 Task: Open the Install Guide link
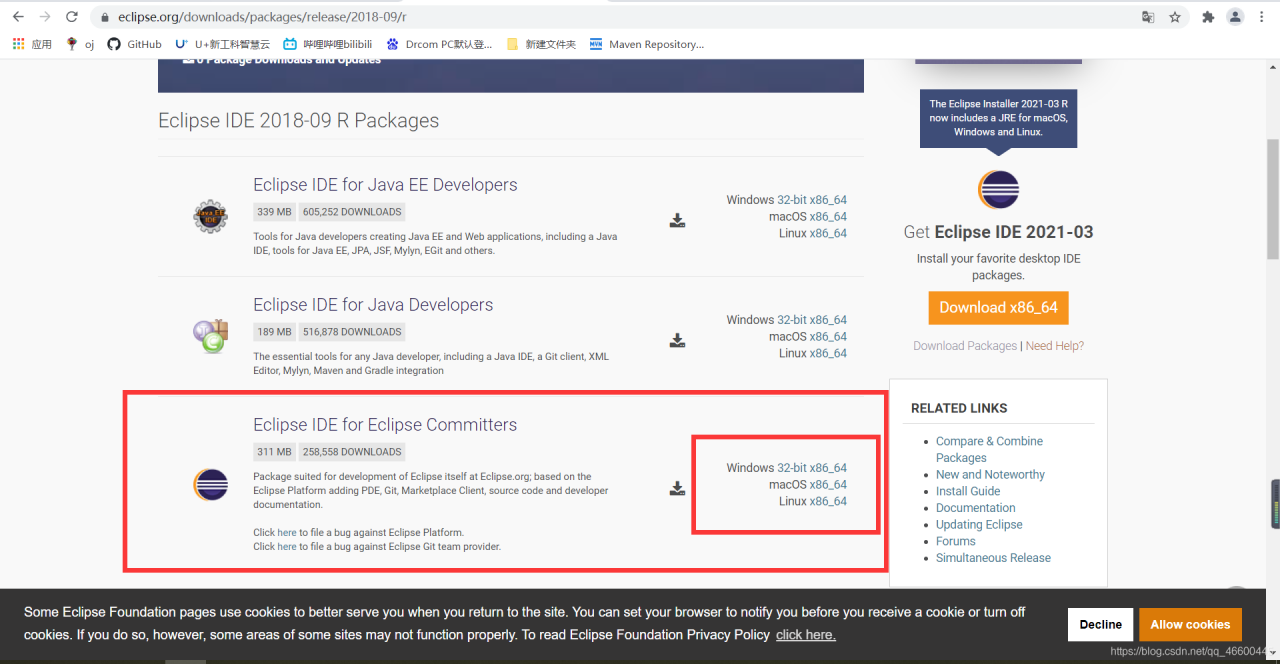[968, 491]
